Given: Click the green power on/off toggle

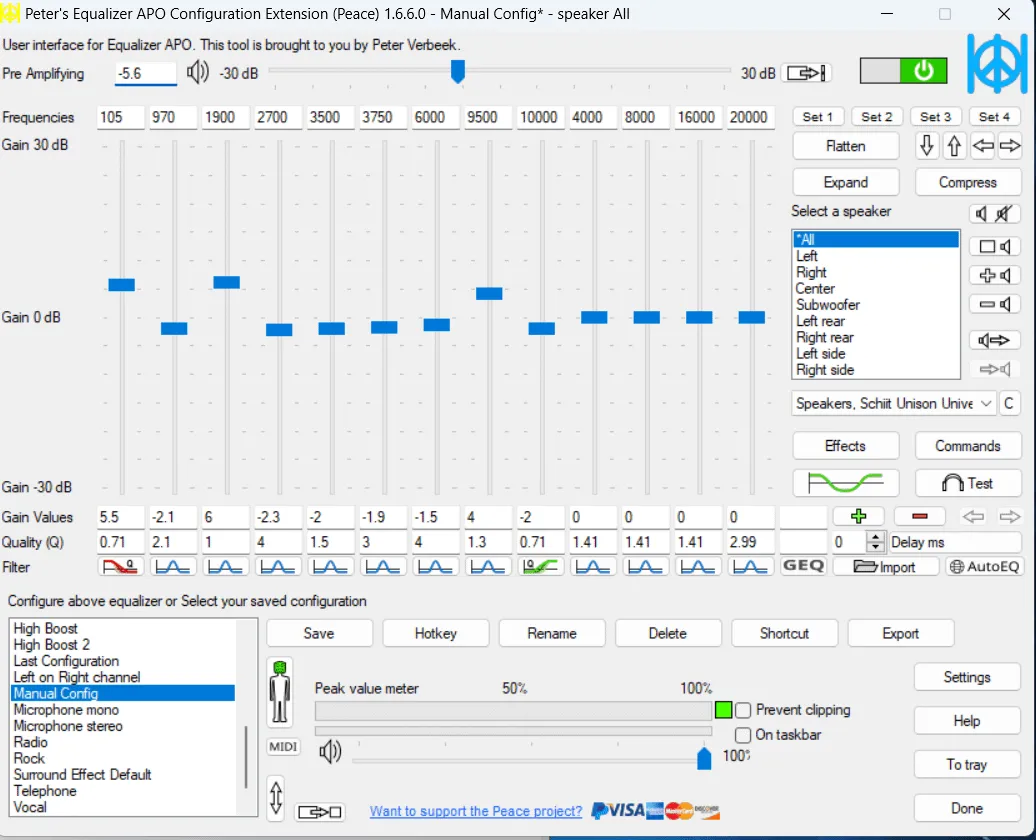Looking at the screenshot, I should 922,71.
